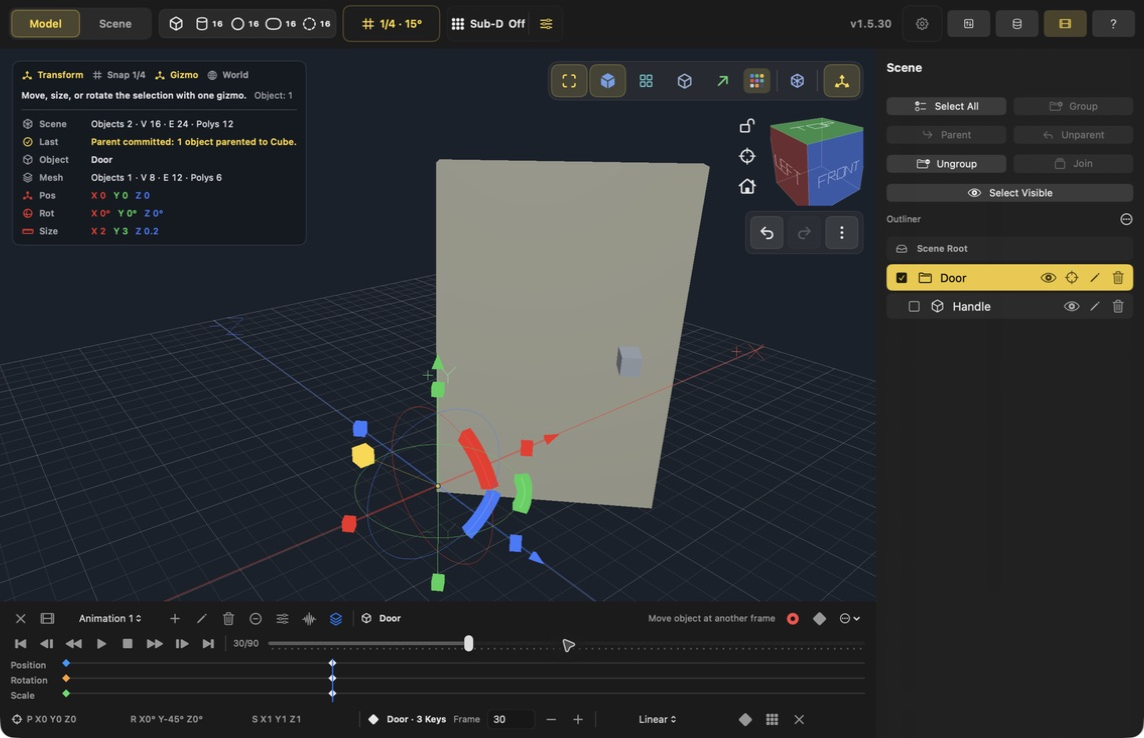Click the home view icon in viewport
The image size is (1144, 738).
747,187
